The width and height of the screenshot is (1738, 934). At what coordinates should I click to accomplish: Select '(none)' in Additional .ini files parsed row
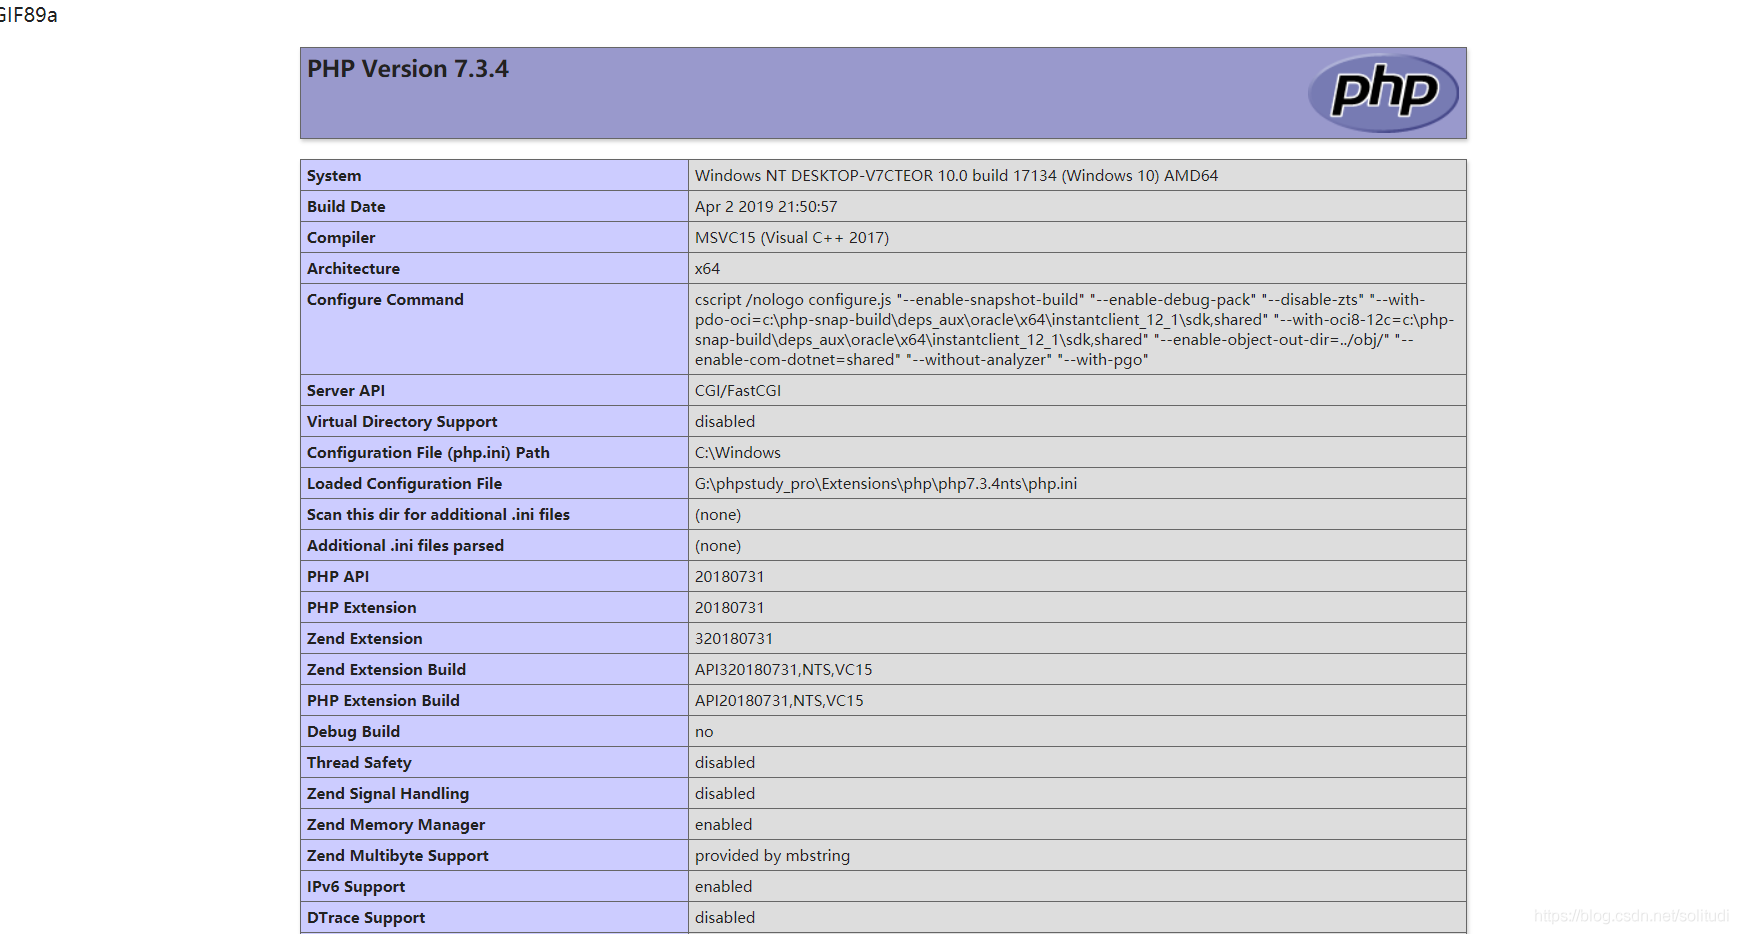tap(718, 546)
